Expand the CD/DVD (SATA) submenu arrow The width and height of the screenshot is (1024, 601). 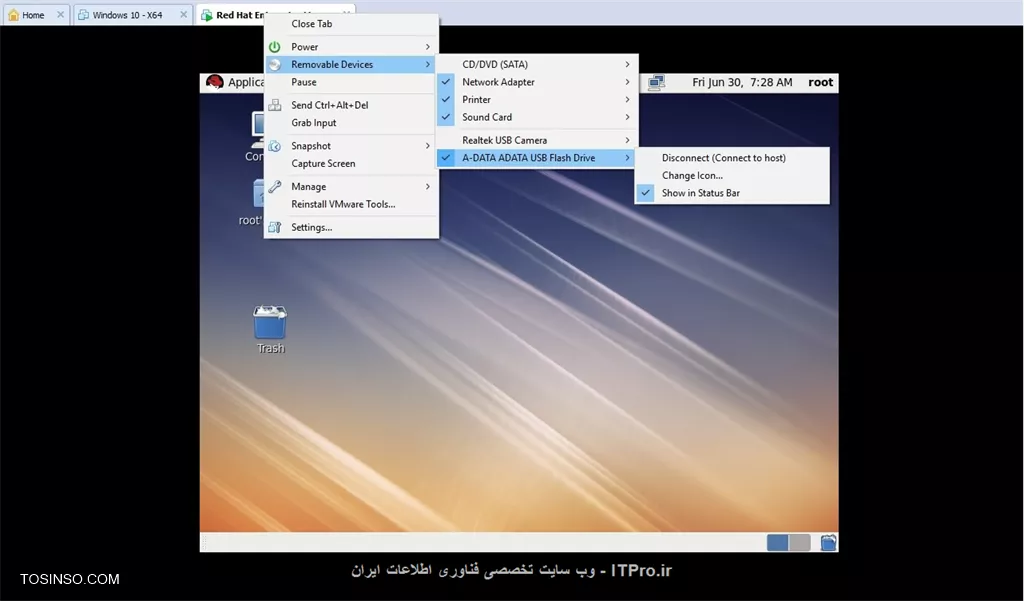627,65
